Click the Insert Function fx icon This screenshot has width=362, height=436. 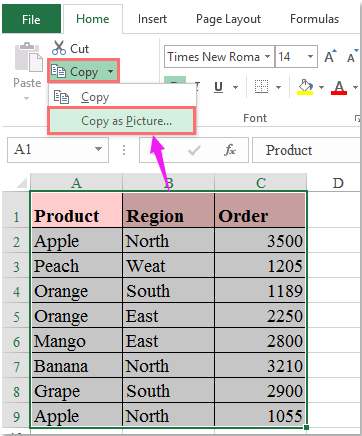[230, 150]
